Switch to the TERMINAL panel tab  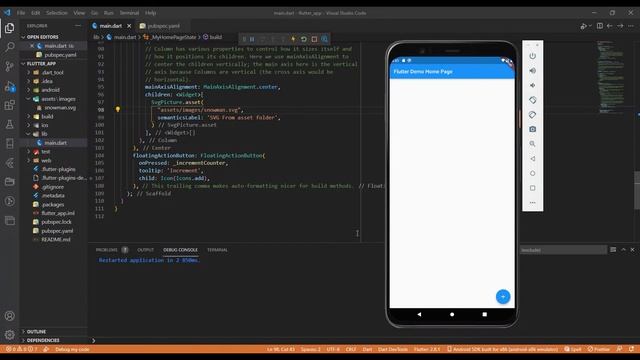[217, 250]
